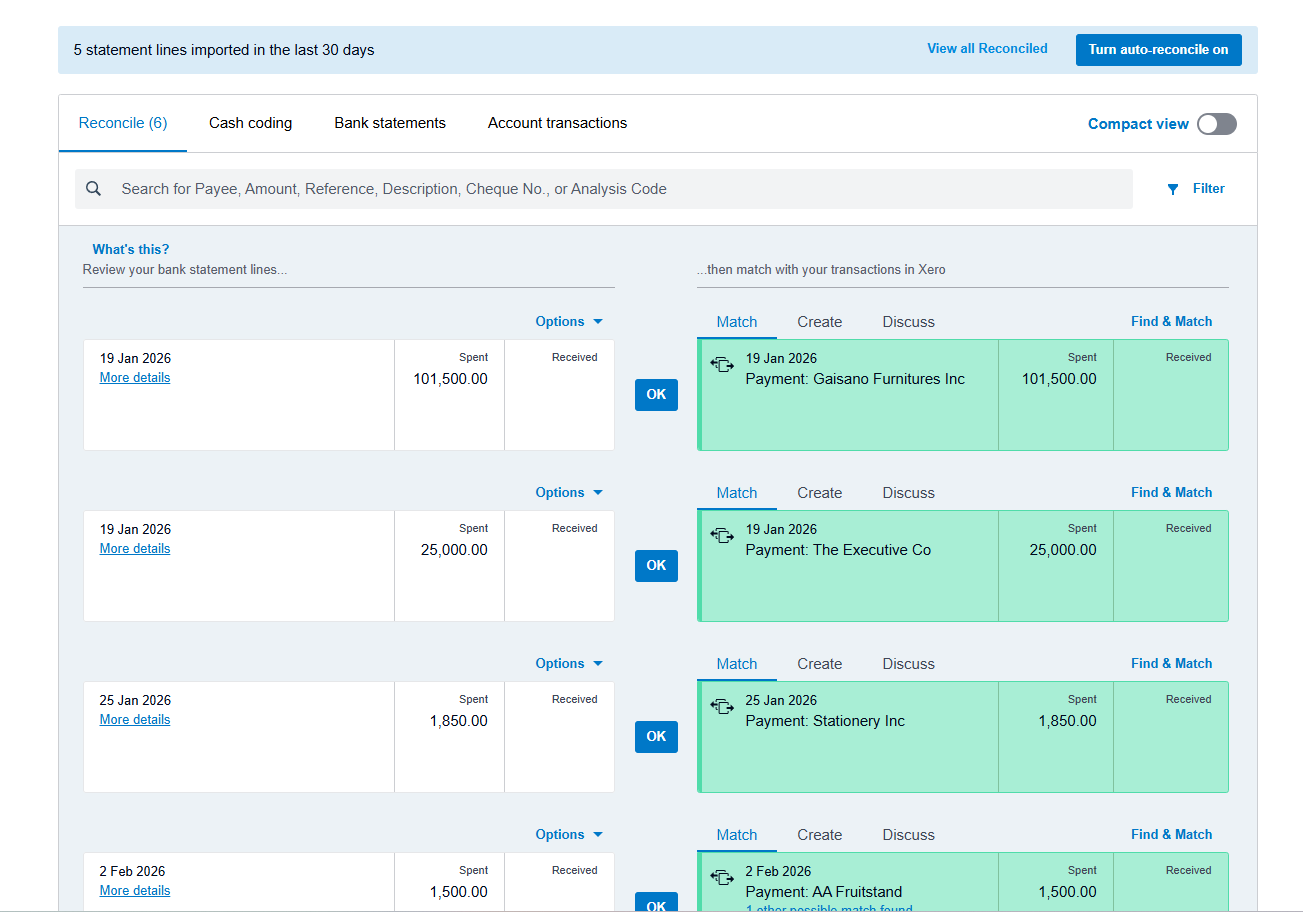This screenshot has height=912, width=1303.
Task: Click the Filter link
Action: [x=1209, y=189]
